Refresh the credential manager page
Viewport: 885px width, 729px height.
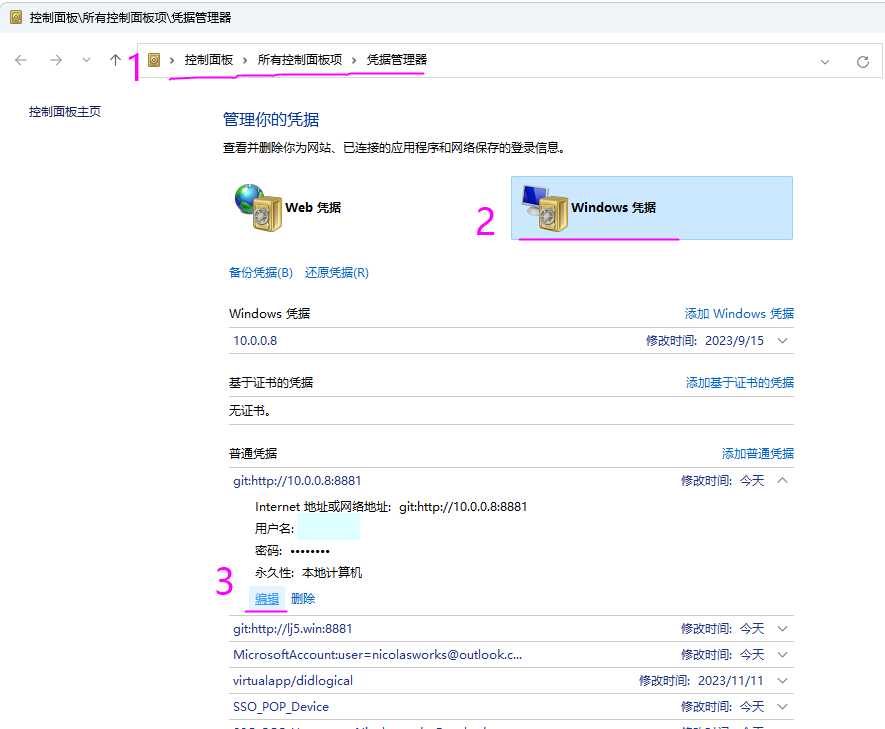(x=862, y=62)
